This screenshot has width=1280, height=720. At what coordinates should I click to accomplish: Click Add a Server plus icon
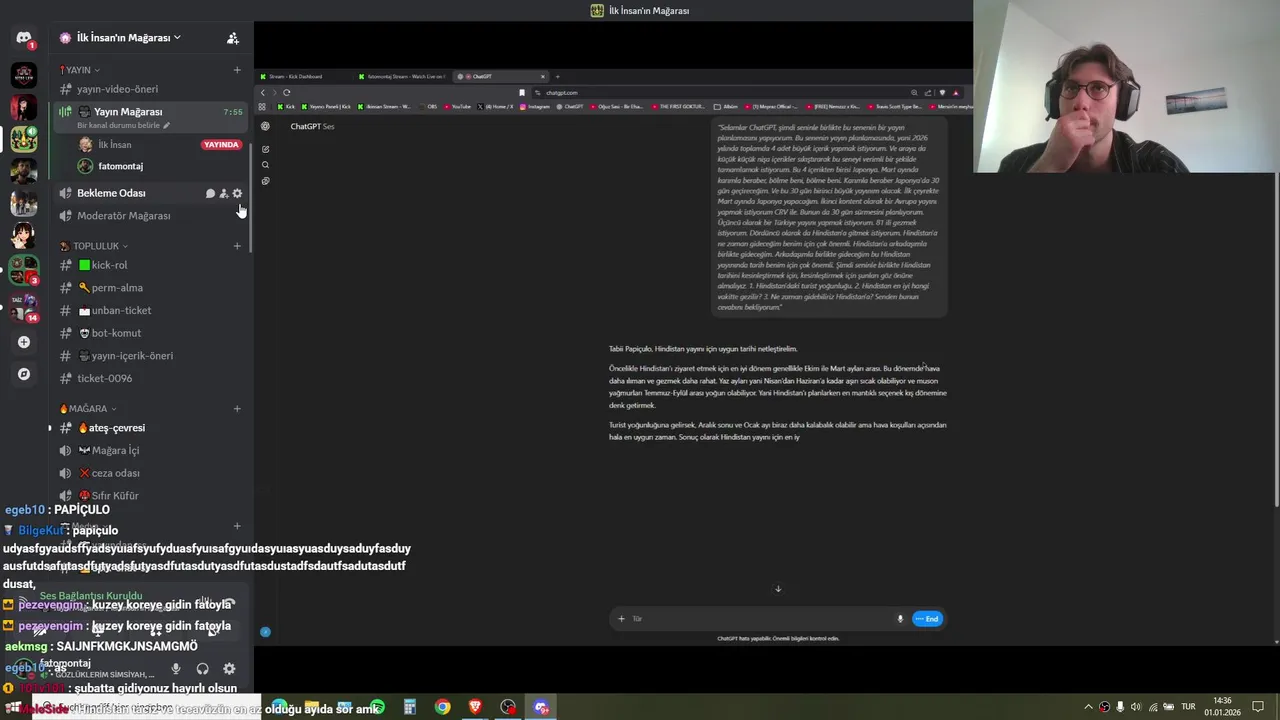[x=24, y=342]
